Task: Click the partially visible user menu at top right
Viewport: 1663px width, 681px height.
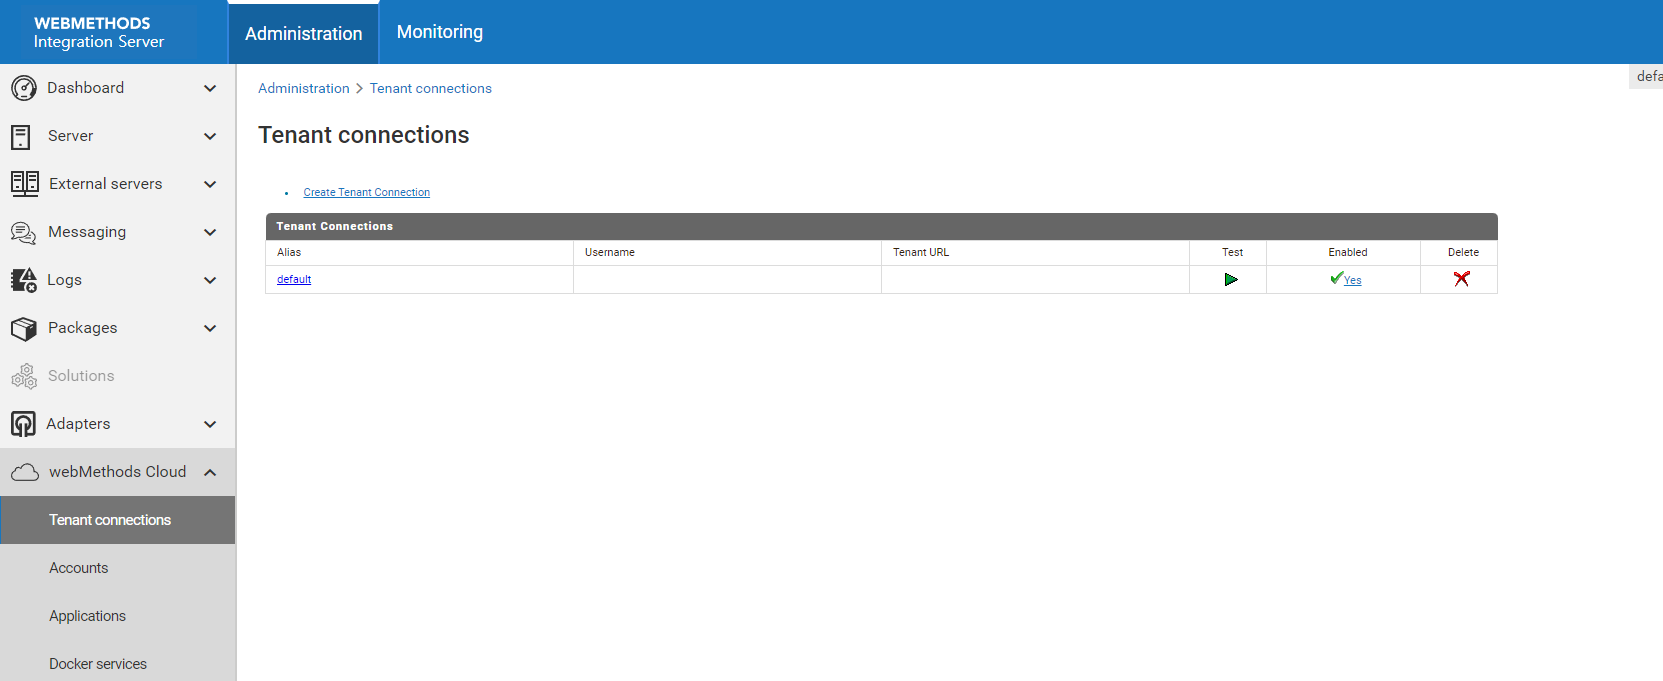Action: [1647, 76]
